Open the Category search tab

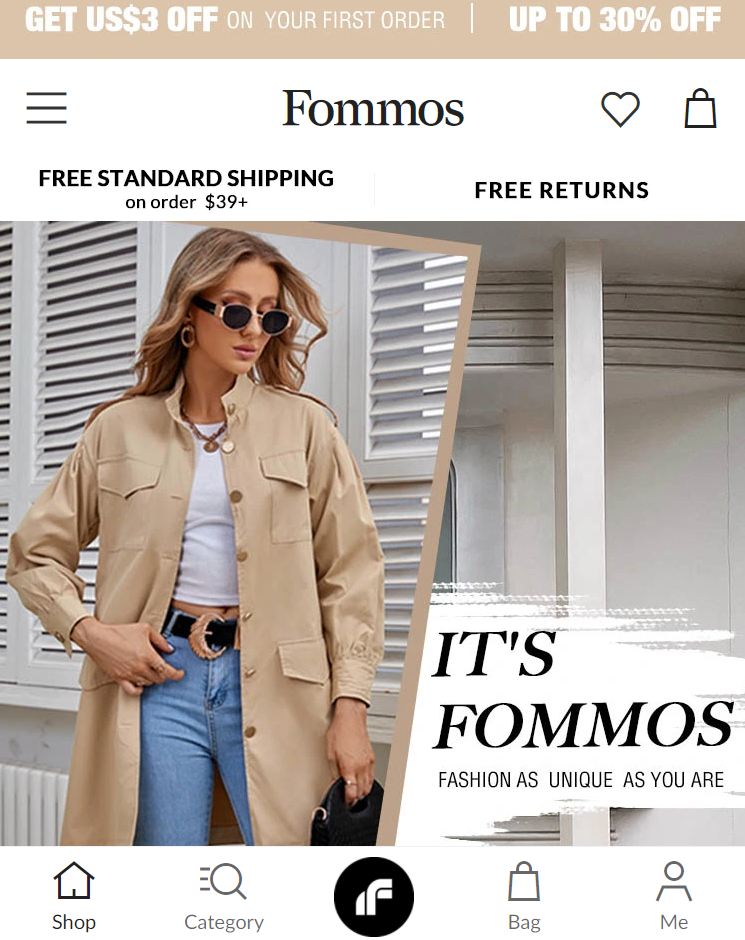tap(224, 896)
